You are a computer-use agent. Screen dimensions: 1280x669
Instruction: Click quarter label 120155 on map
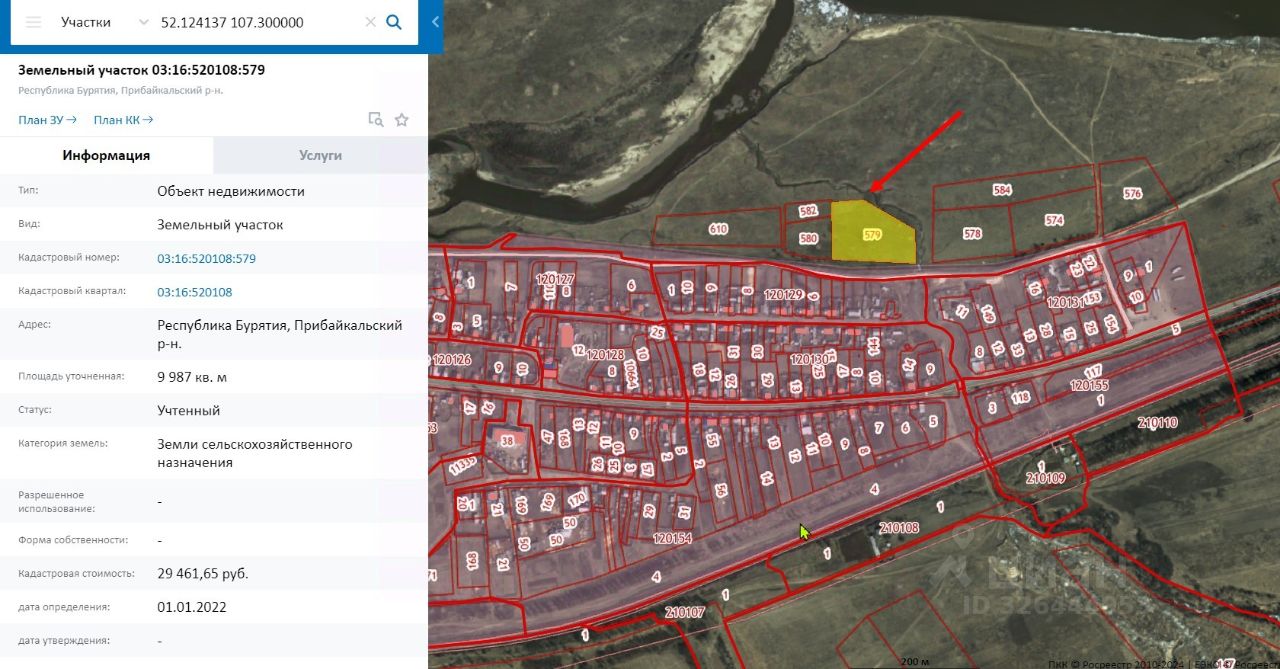point(1089,385)
